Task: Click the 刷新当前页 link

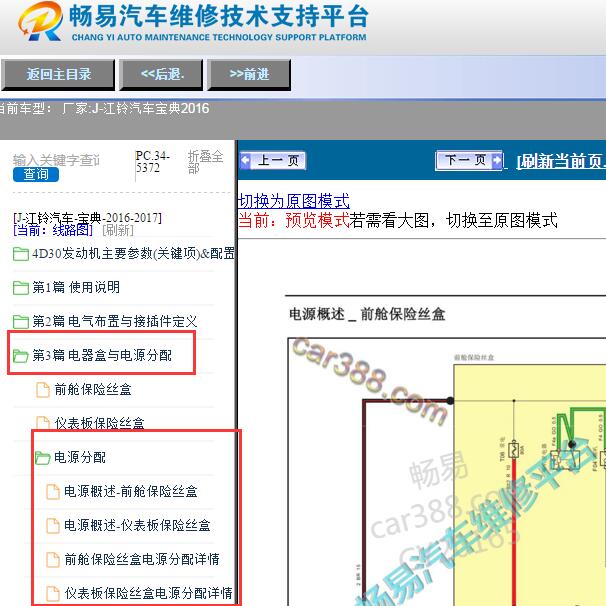Action: coord(561,161)
